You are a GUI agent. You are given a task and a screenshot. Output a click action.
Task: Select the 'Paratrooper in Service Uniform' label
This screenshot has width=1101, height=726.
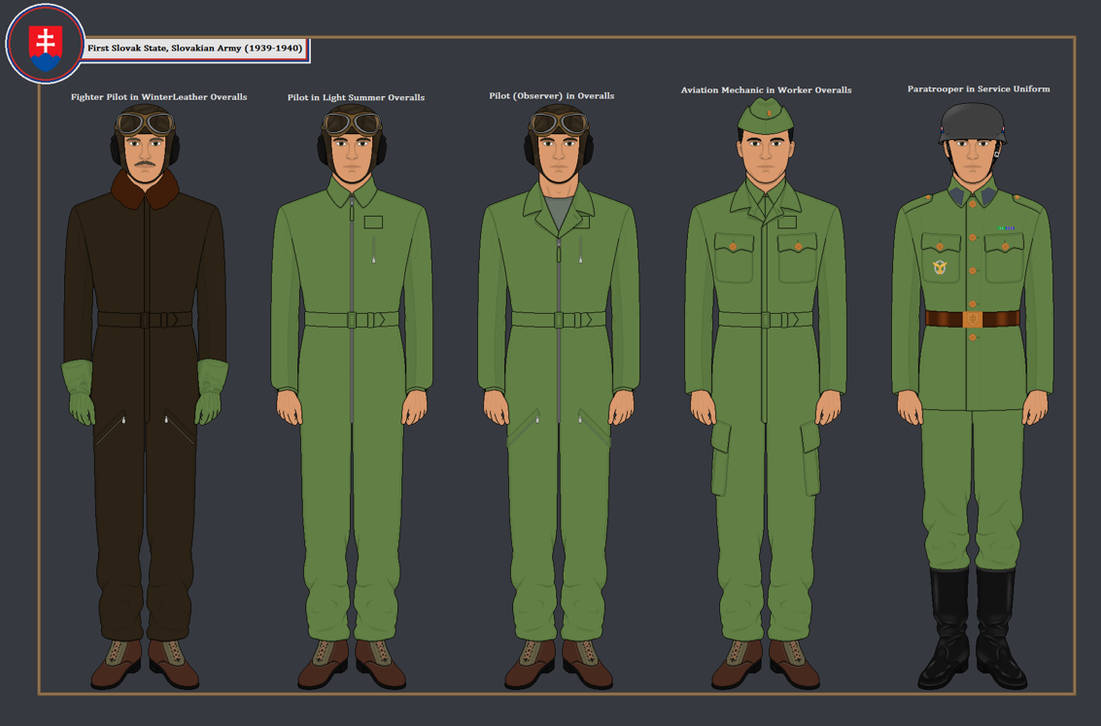point(977,88)
